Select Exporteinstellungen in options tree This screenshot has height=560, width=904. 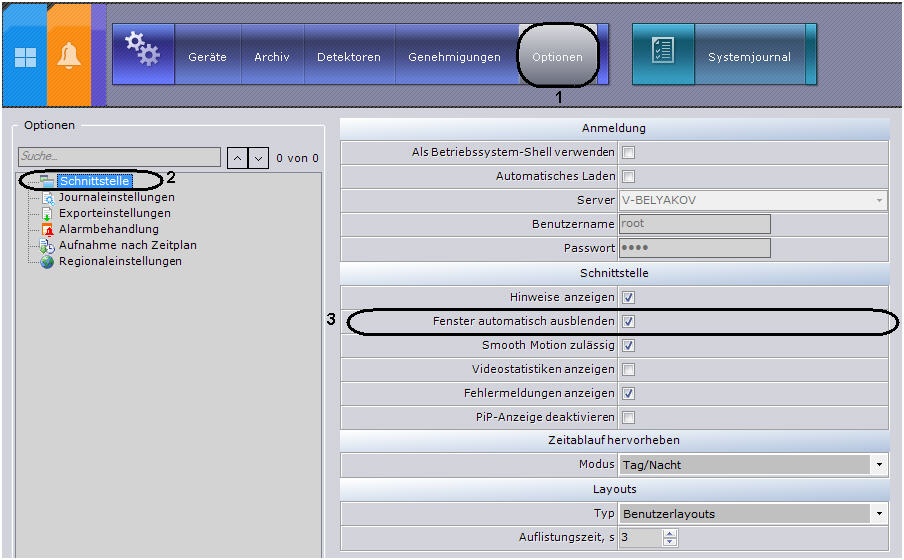click(115, 213)
